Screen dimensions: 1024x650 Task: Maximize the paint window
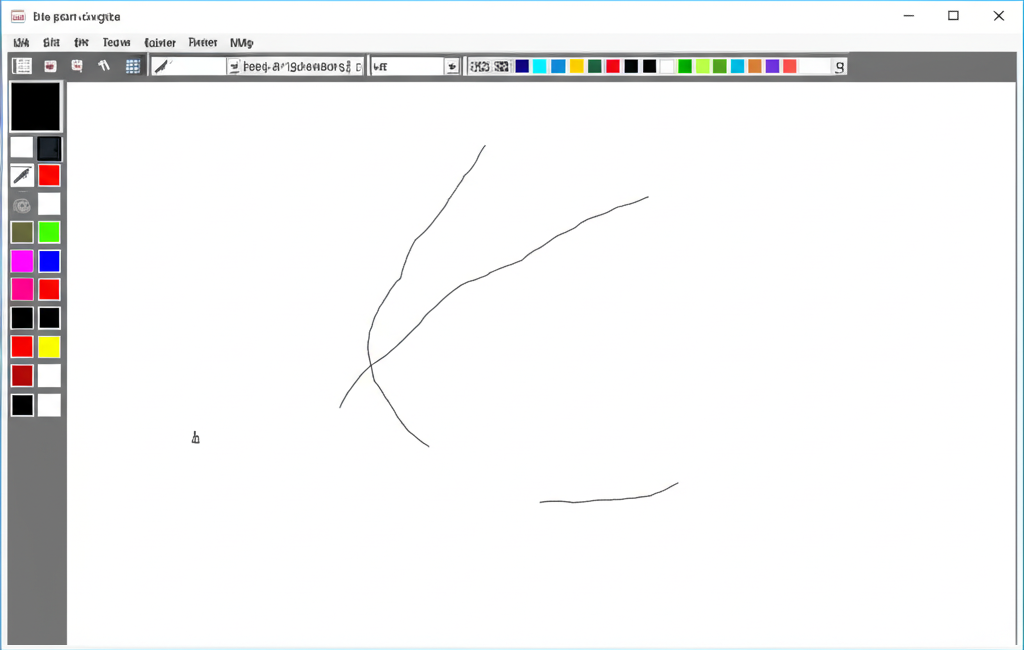pyautogui.click(x=953, y=16)
